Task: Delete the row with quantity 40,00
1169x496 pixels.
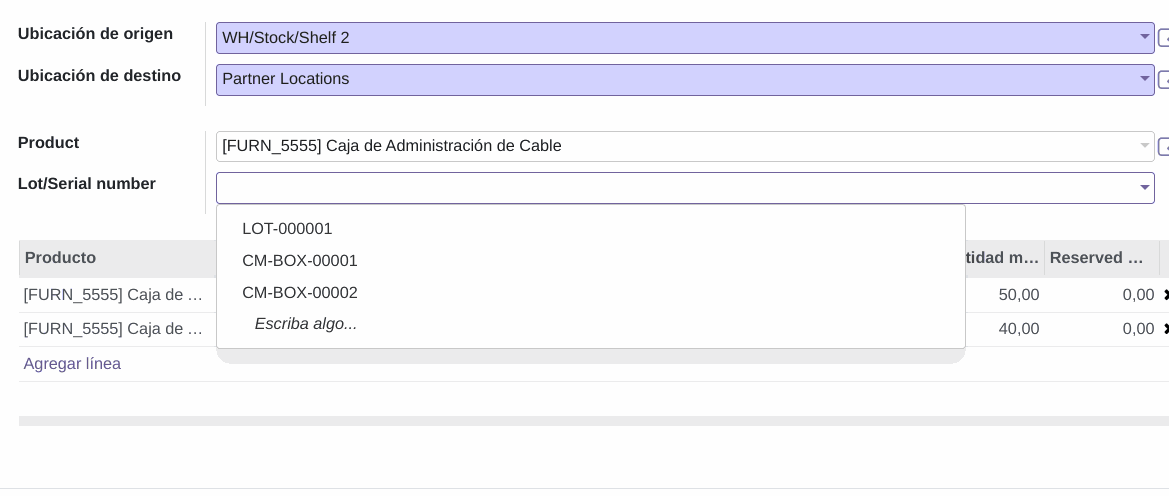Action: (x=1165, y=329)
